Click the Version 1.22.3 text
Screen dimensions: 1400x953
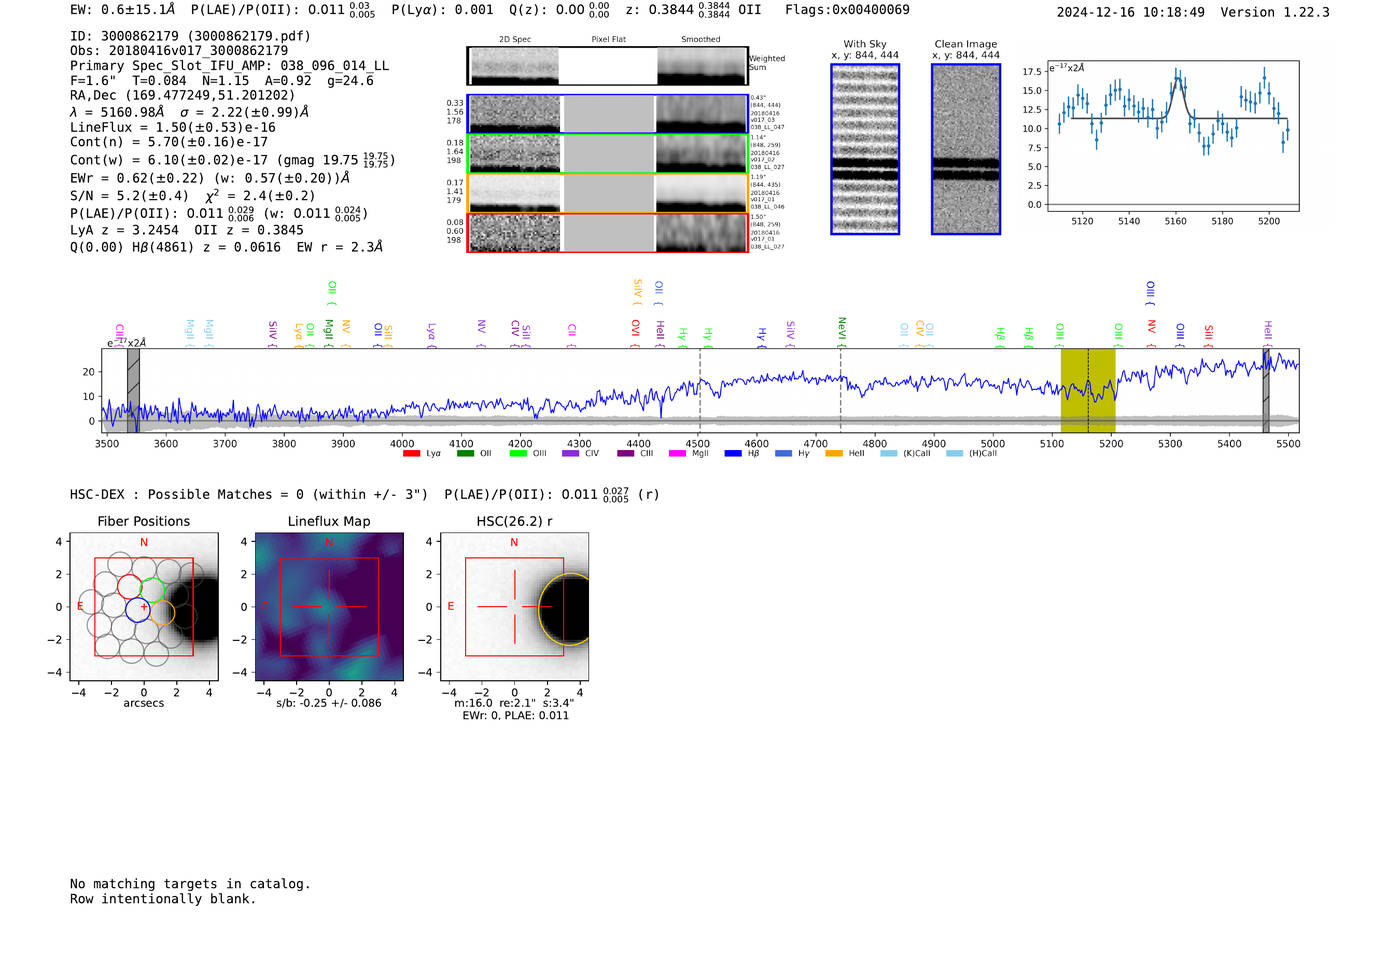pos(1275,13)
